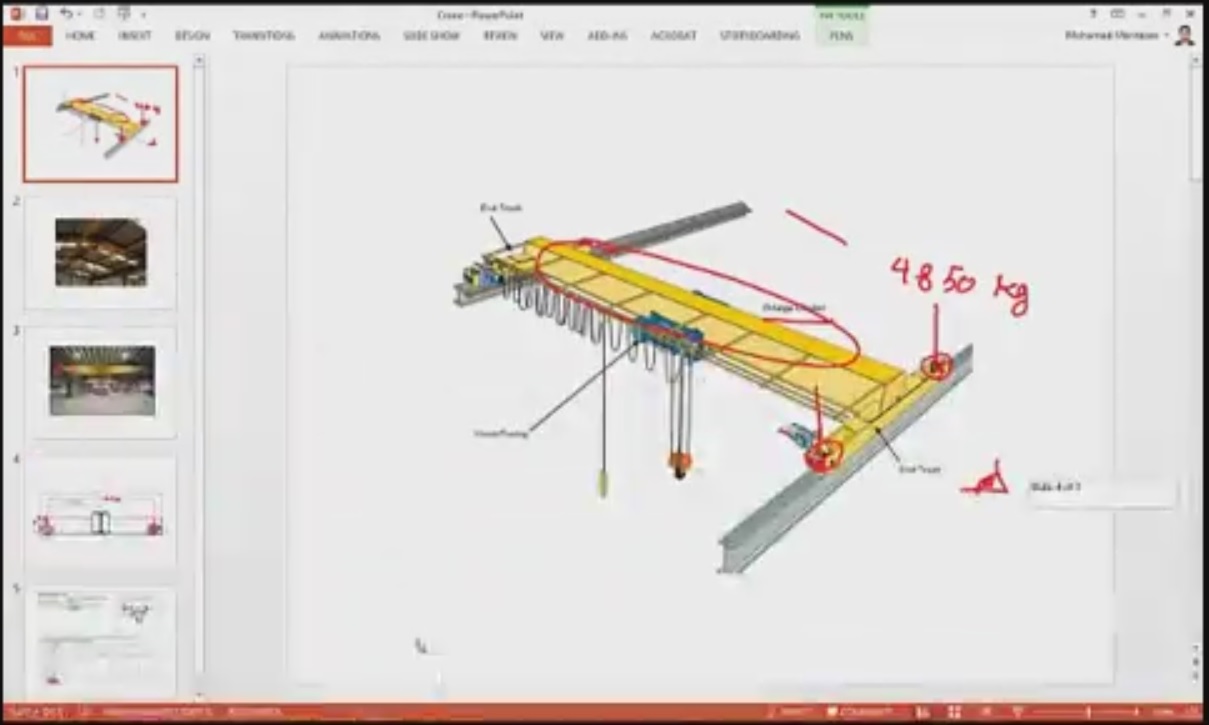This screenshot has height=725, width=1209.
Task: Toggle Ribbon Display Options button
Action: pos(1118,14)
